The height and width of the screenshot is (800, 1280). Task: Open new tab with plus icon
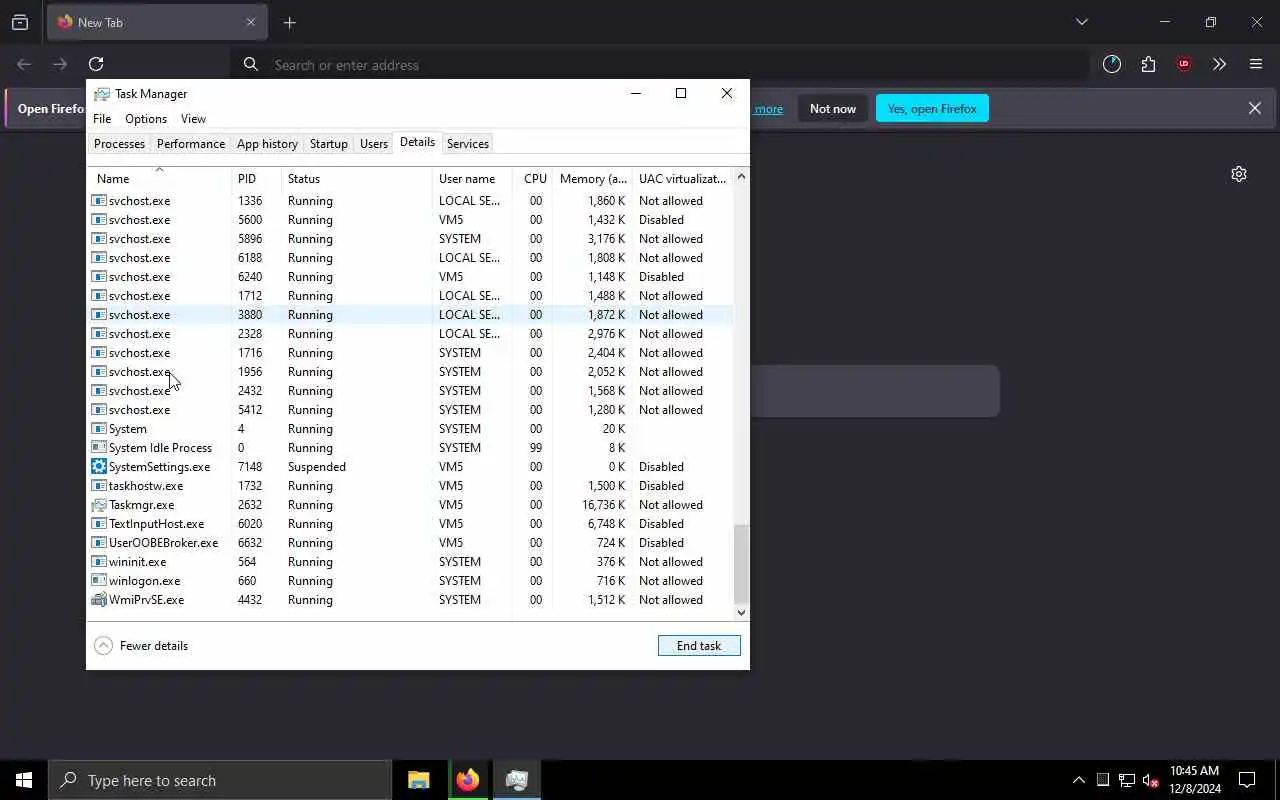tap(289, 22)
